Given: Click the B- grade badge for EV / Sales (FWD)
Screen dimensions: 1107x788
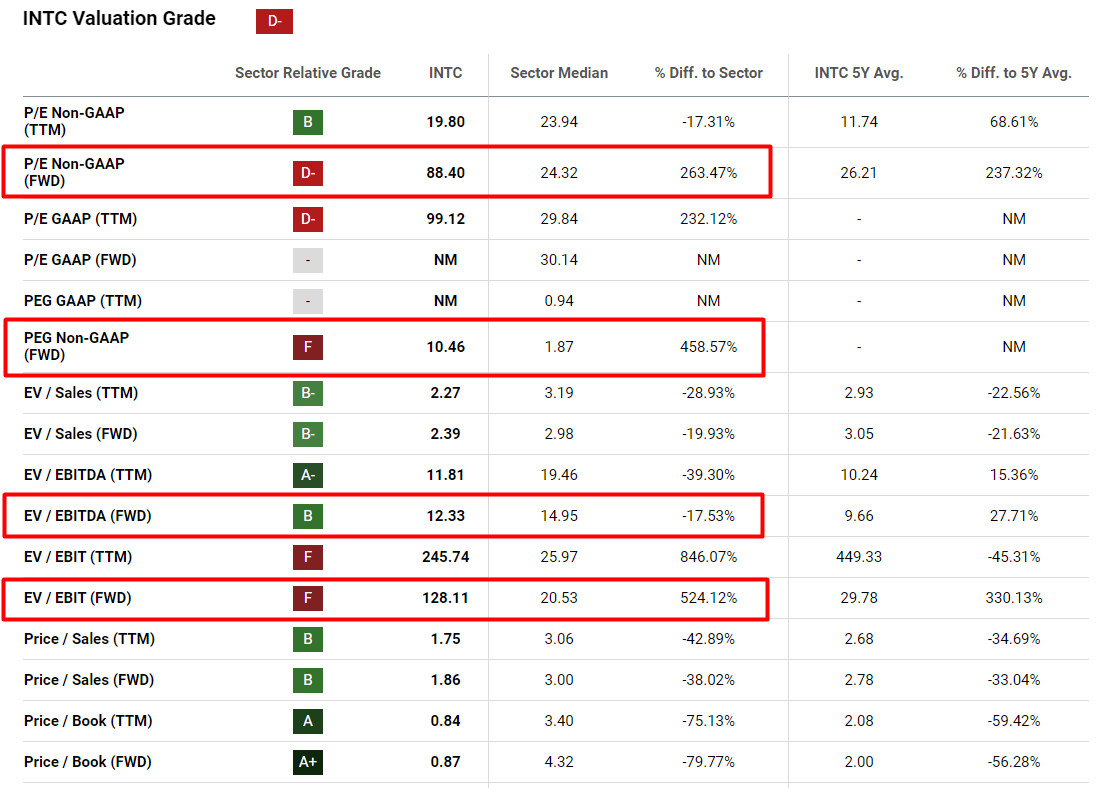Looking at the screenshot, I should click(308, 434).
